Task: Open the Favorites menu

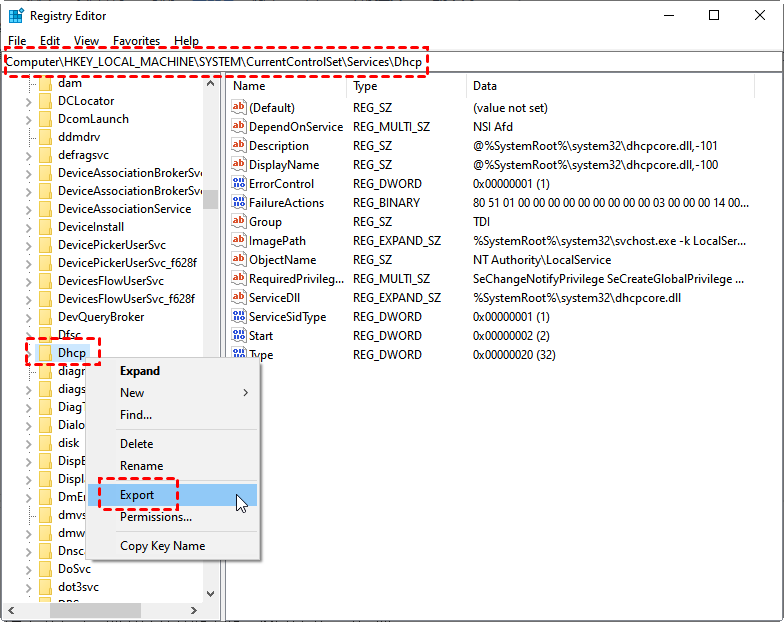Action: pos(136,41)
